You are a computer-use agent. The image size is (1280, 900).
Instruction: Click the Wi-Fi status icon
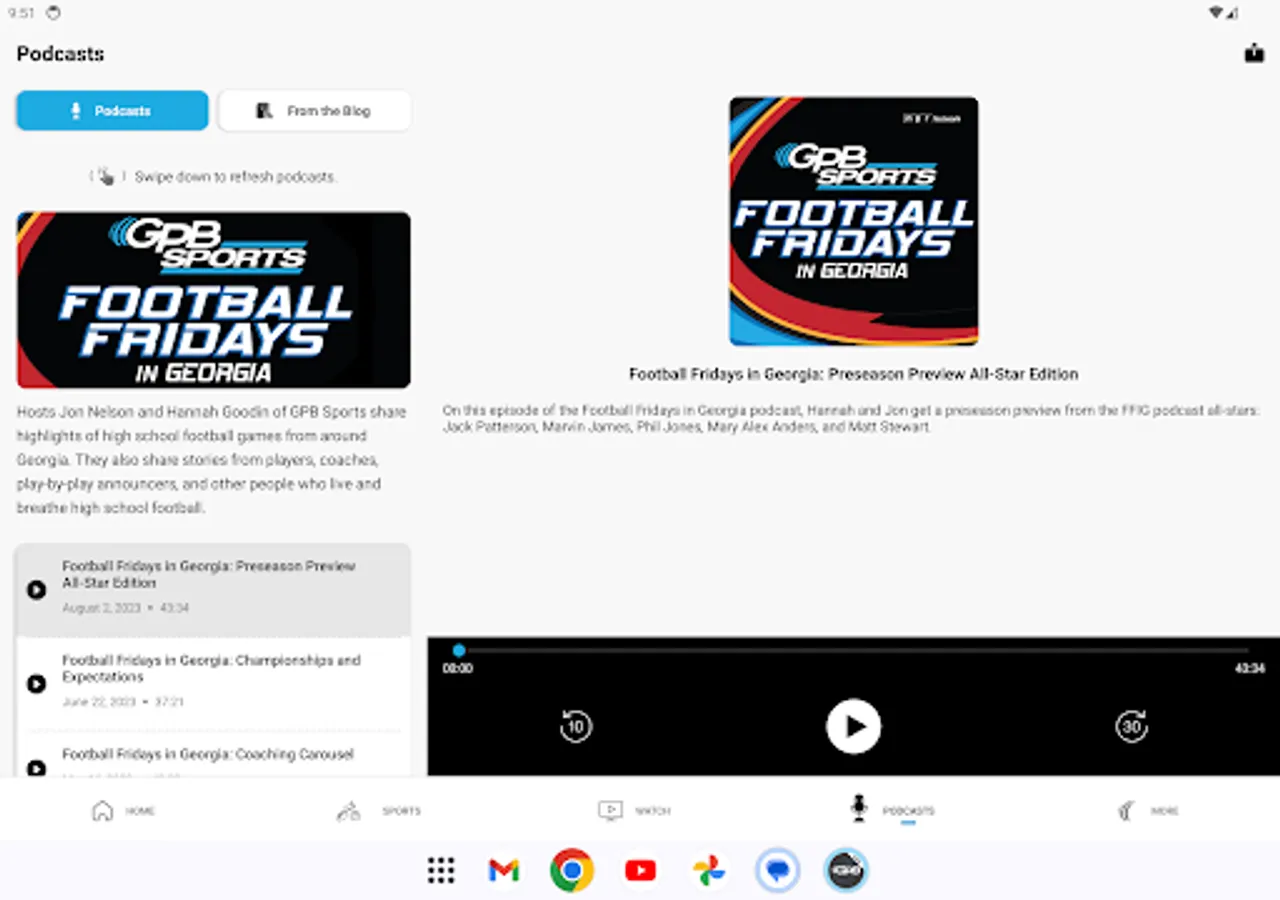coord(1216,13)
